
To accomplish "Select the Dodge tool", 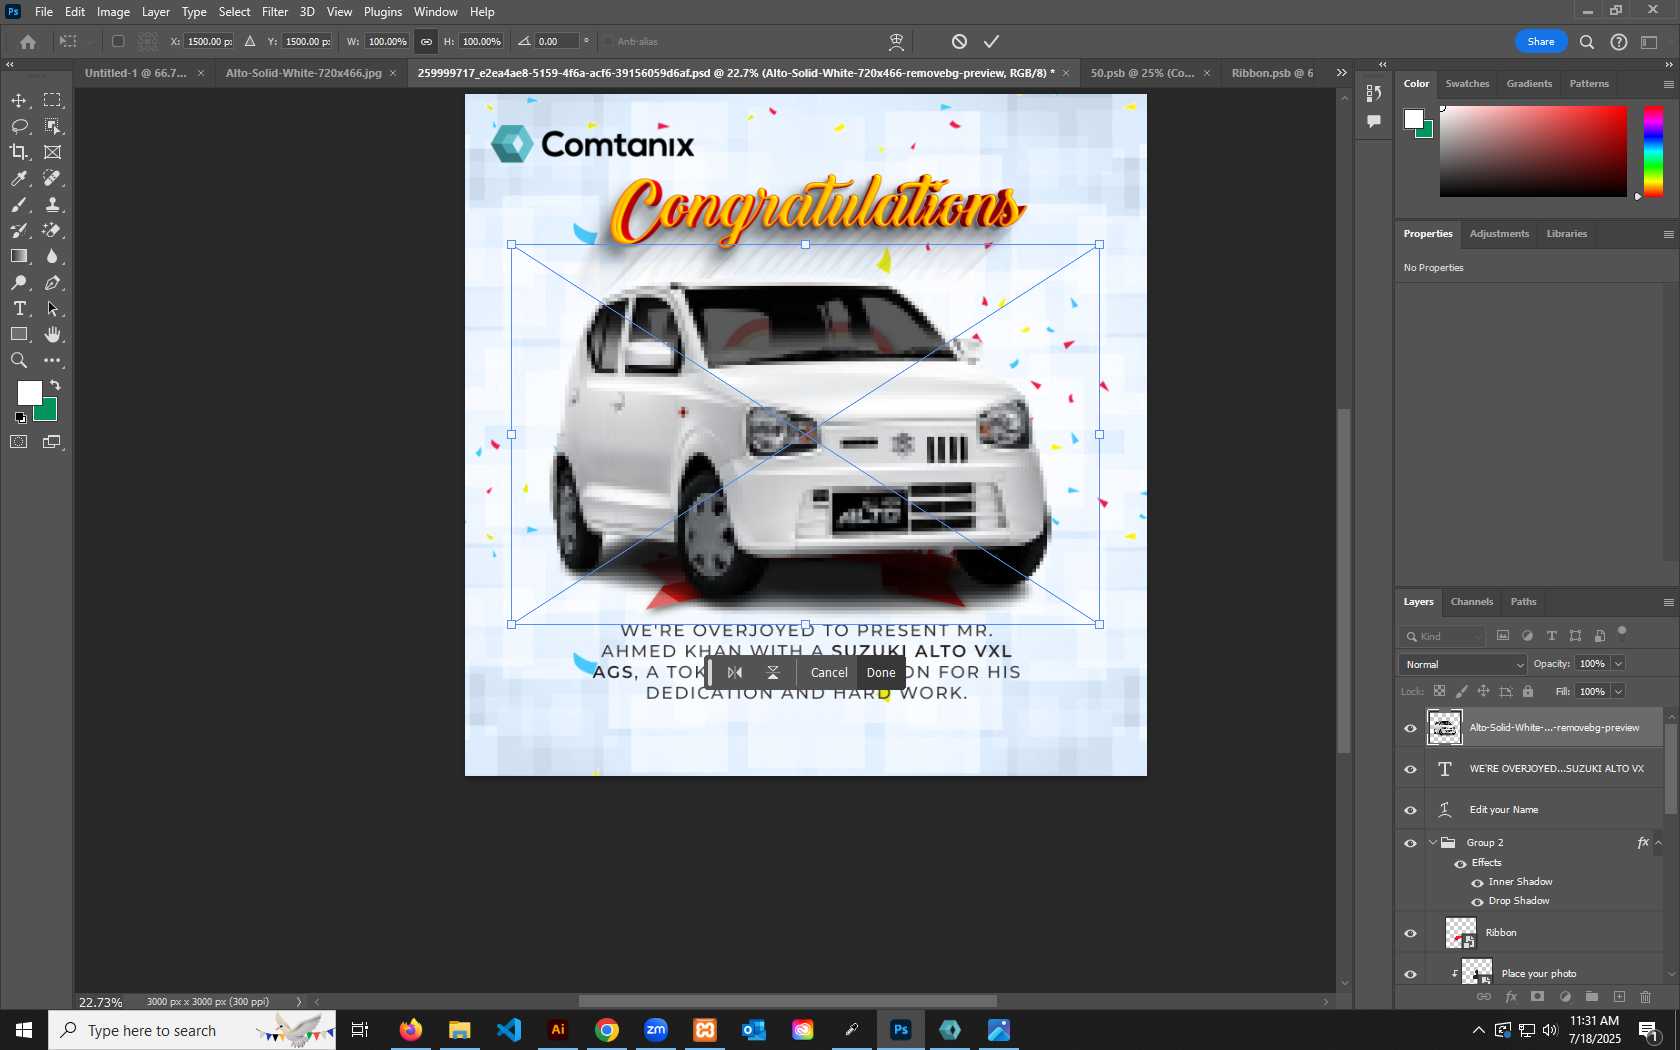I will (x=19, y=283).
